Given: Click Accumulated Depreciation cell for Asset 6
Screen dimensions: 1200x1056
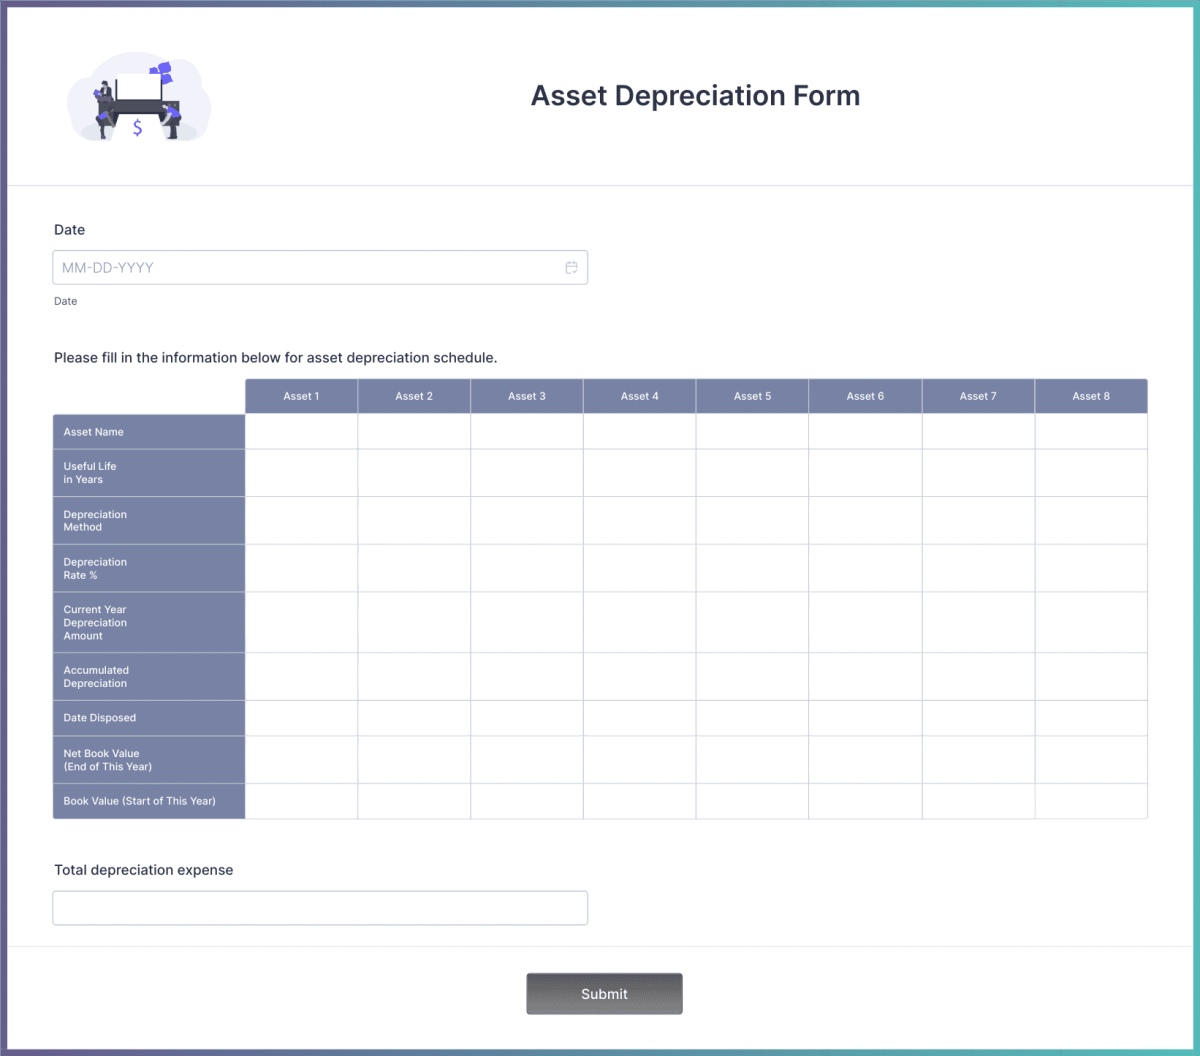Looking at the screenshot, I should [x=865, y=677].
